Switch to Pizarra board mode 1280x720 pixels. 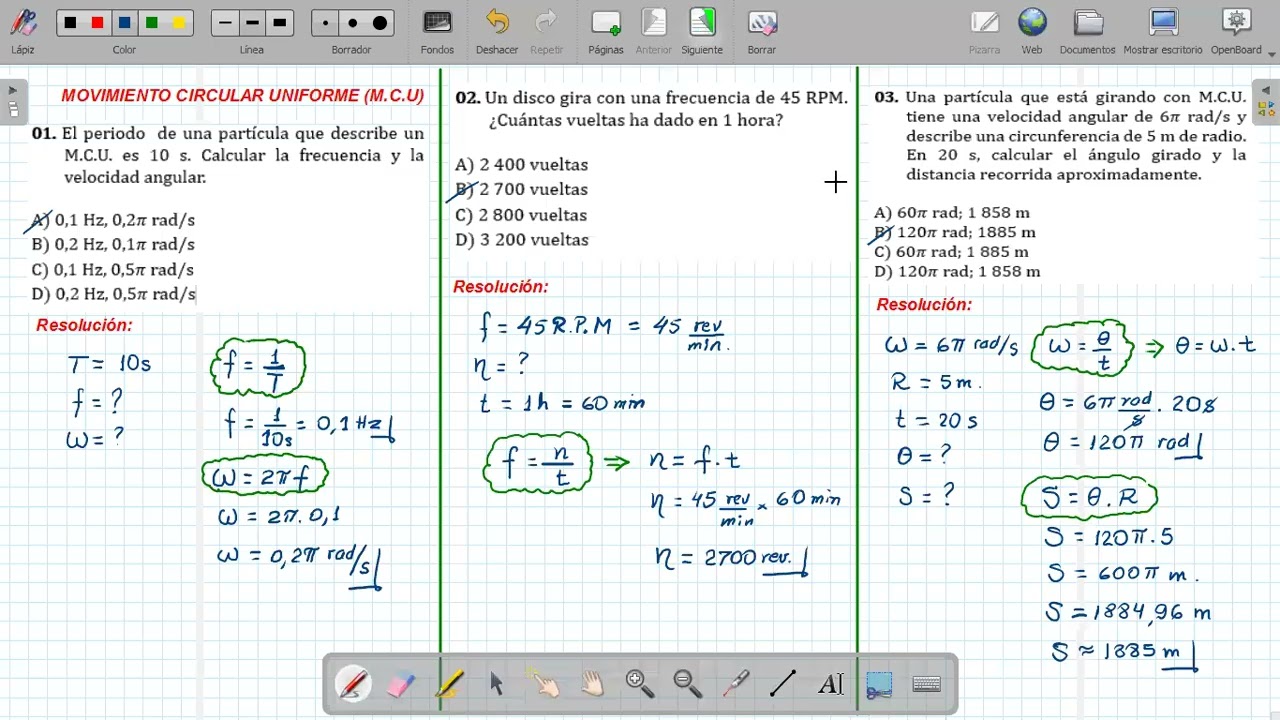pos(984,30)
